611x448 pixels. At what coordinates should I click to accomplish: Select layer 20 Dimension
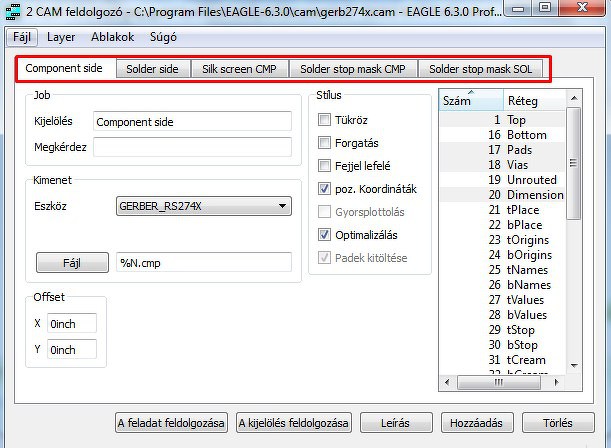point(502,195)
